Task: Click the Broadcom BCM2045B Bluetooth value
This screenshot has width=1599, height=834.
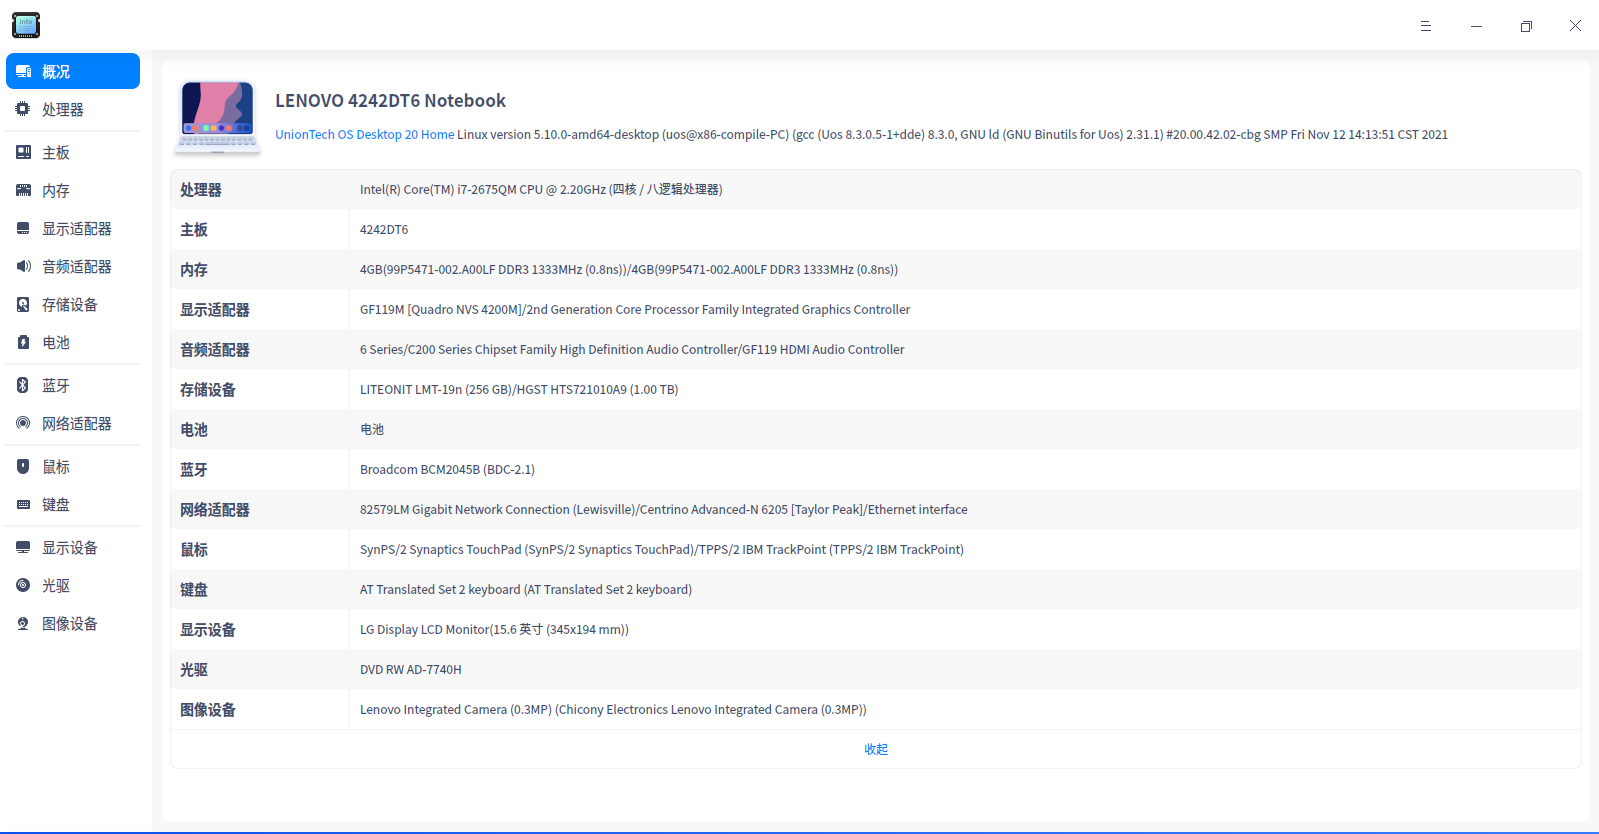Action: click(x=447, y=469)
